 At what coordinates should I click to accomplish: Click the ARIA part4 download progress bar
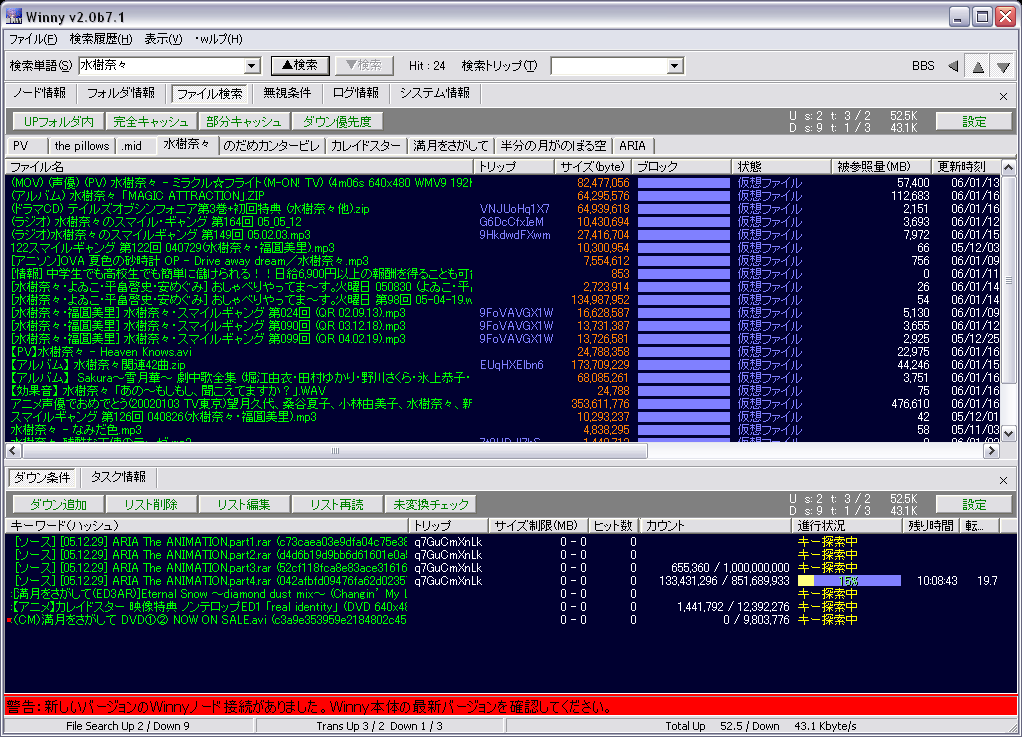coord(849,580)
